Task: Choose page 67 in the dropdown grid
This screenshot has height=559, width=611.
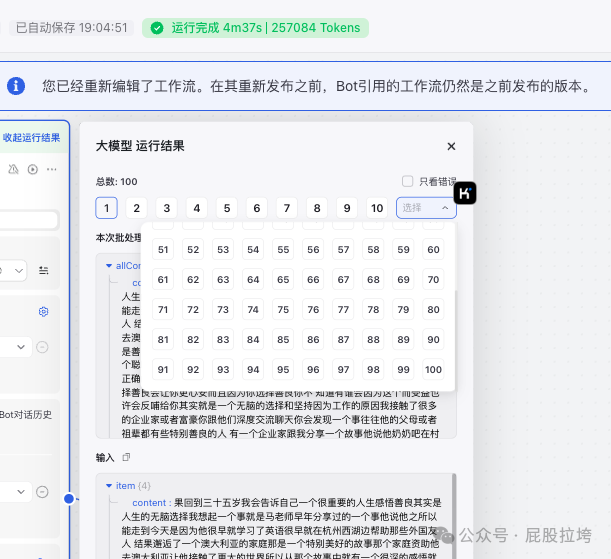Action: point(343,279)
